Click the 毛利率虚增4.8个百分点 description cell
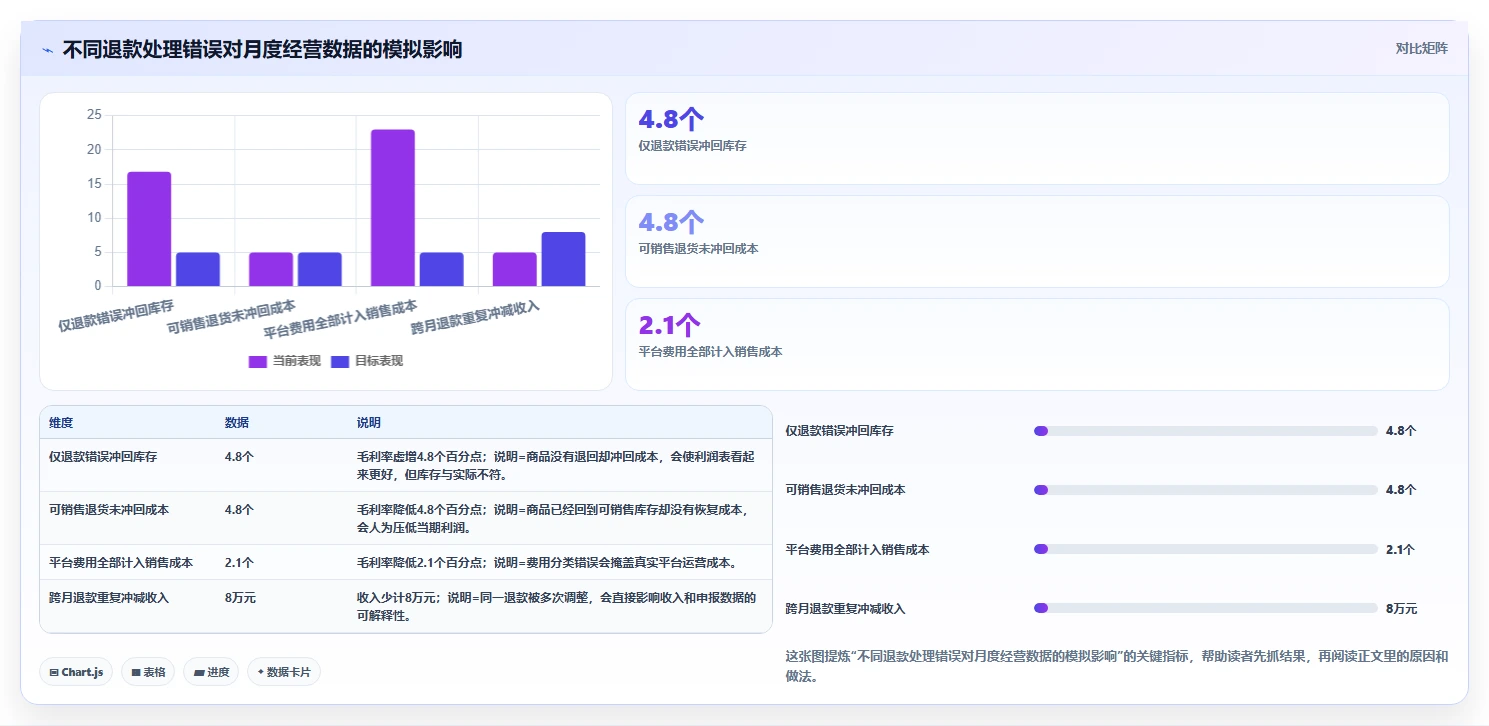1489x726 pixels. [x=556, y=465]
